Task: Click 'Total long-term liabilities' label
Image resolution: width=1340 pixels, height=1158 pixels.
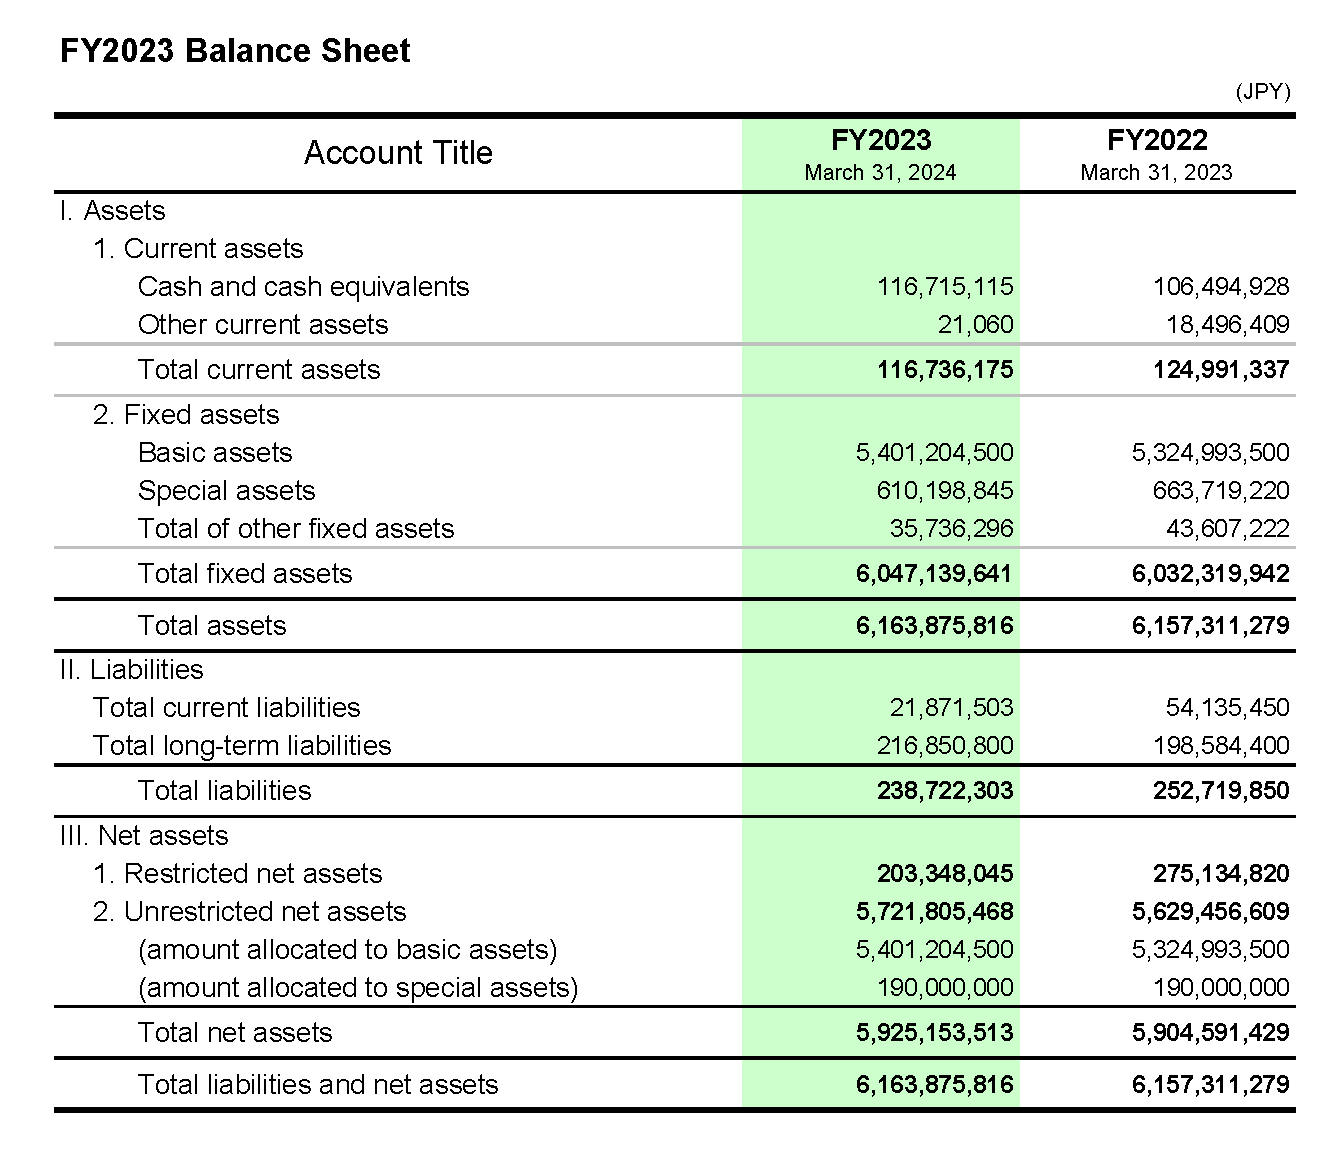Action: pyautogui.click(x=242, y=746)
